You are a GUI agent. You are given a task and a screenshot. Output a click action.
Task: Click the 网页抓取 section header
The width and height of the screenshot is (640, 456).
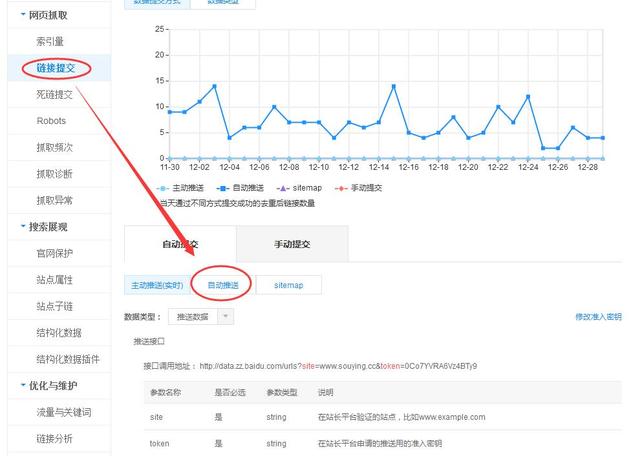pos(48,15)
